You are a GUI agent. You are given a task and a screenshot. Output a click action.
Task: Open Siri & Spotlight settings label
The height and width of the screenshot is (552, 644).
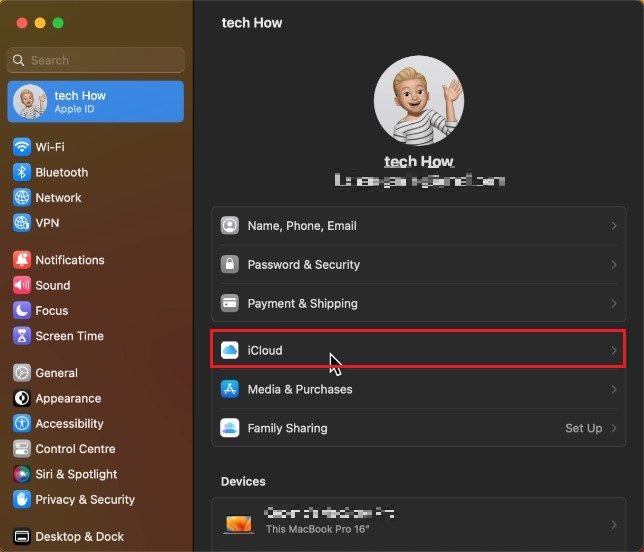76,474
